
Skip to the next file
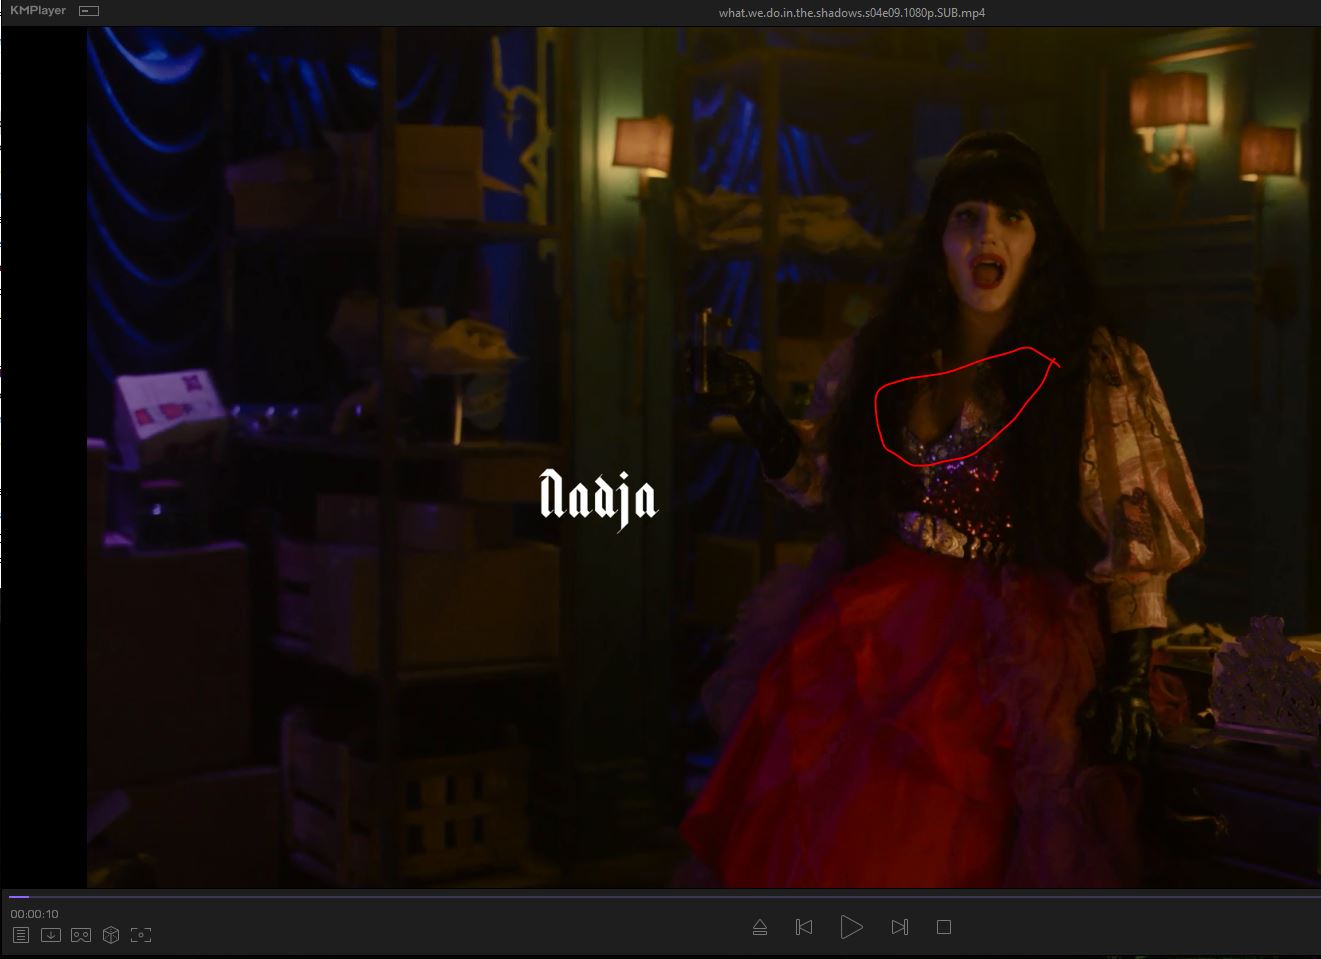899,927
